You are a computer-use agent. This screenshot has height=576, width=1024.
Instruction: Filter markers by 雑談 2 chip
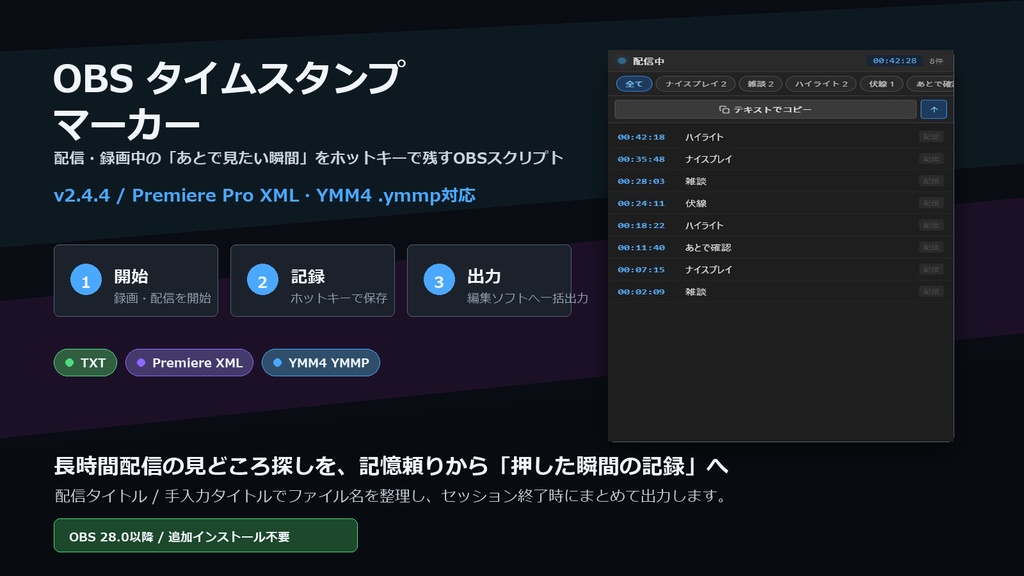(760, 84)
